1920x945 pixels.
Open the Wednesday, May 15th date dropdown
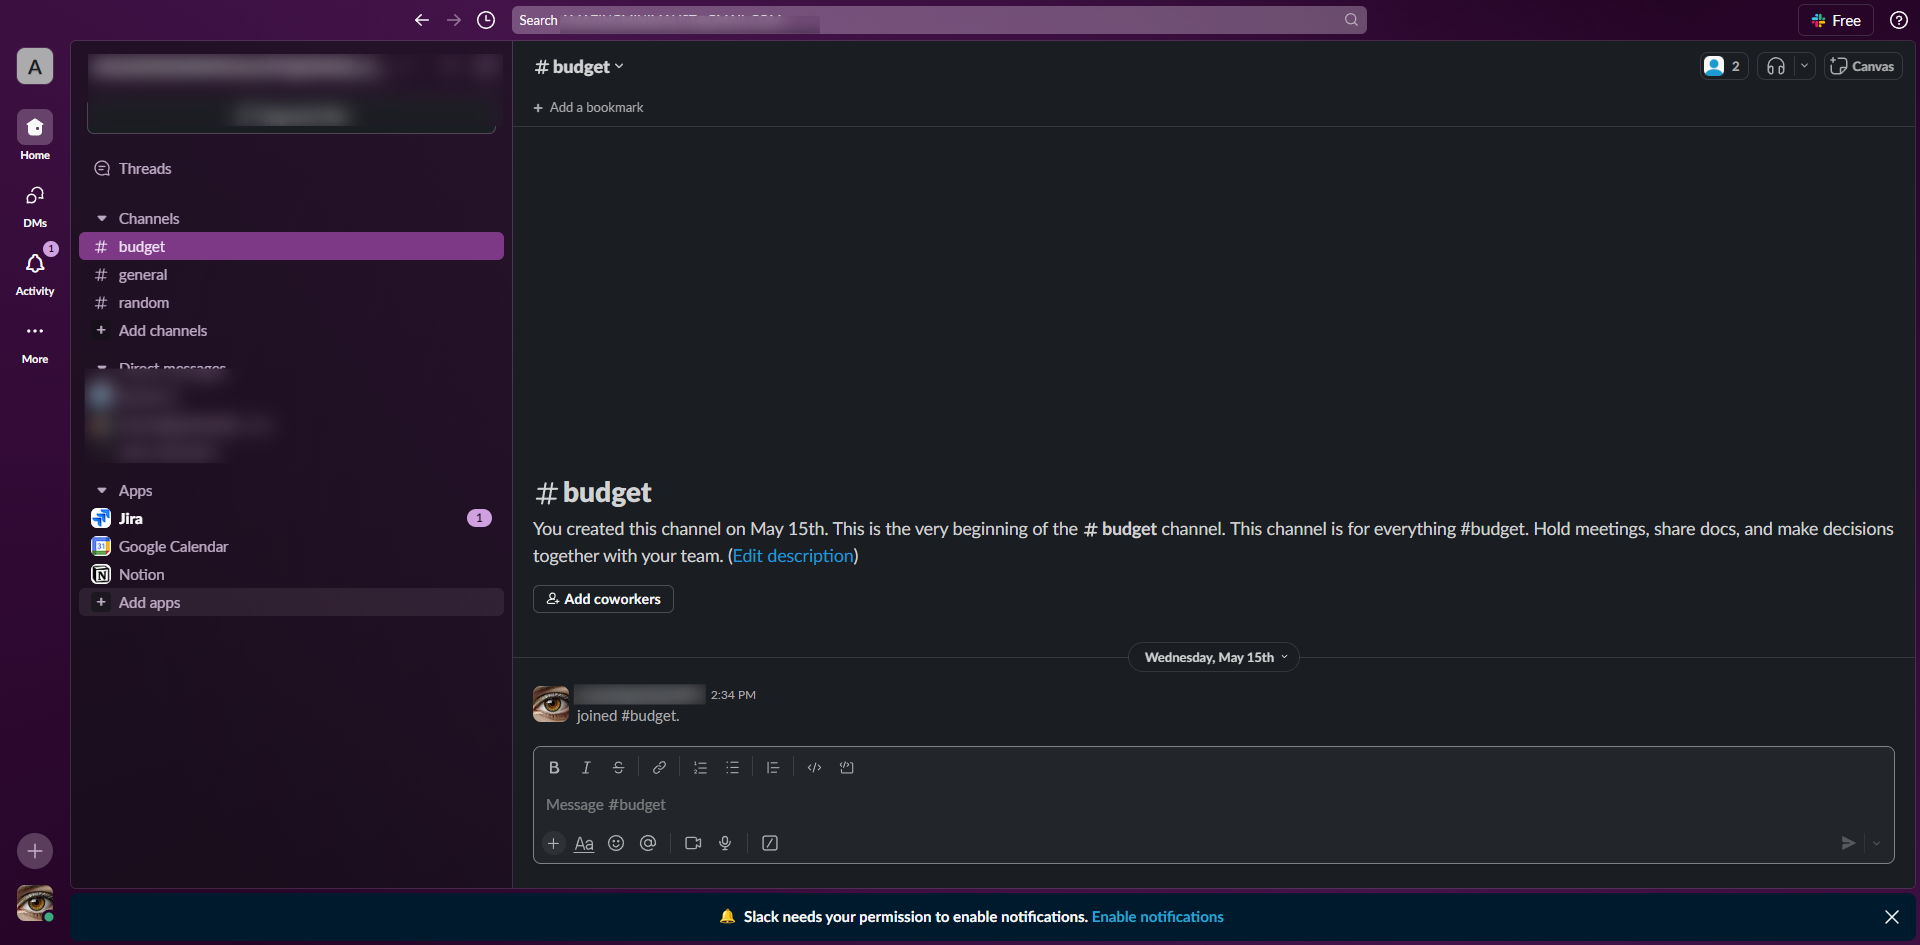(1214, 657)
